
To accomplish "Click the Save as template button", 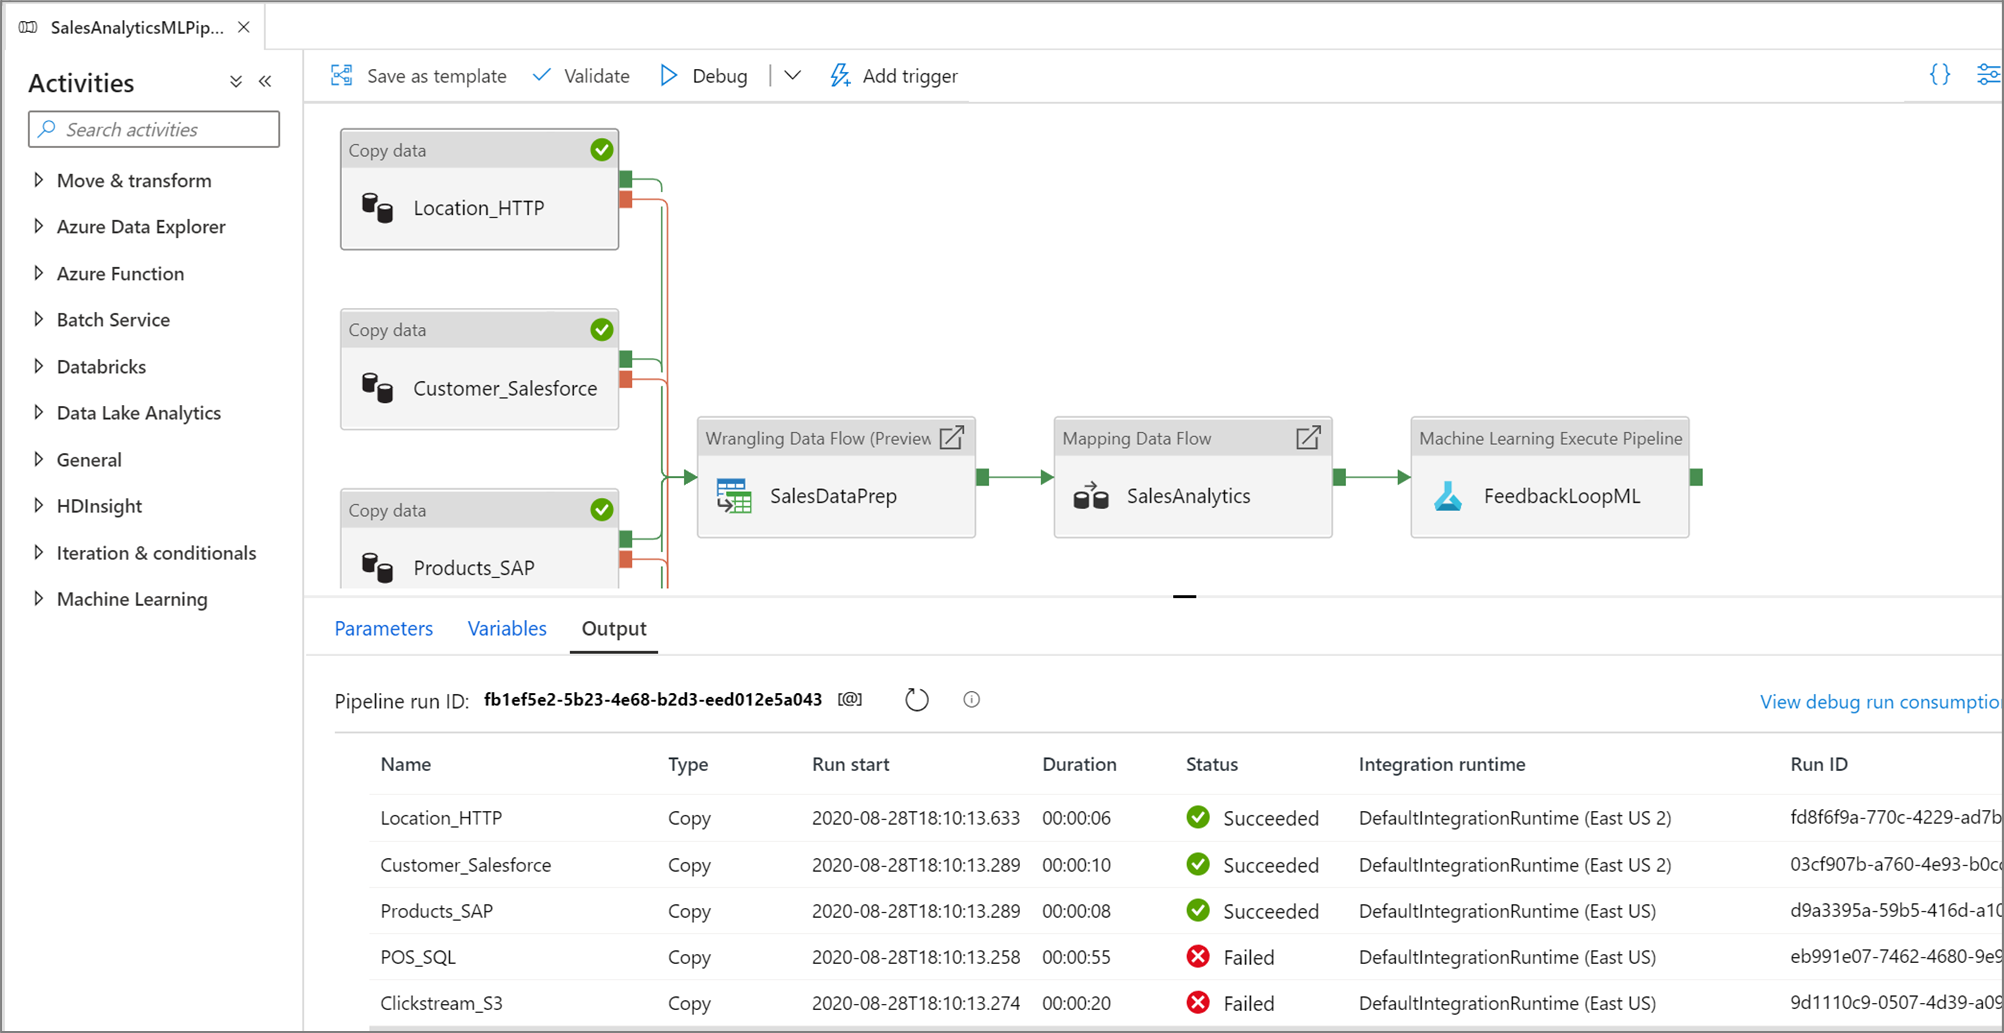I will pyautogui.click(x=419, y=76).
